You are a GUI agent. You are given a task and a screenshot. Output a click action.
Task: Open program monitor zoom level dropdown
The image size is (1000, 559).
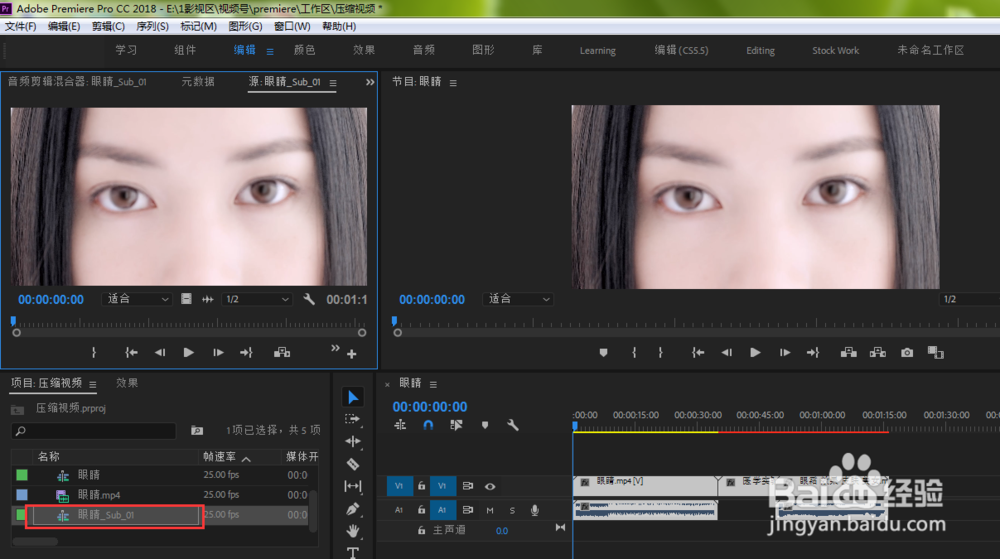(x=518, y=299)
